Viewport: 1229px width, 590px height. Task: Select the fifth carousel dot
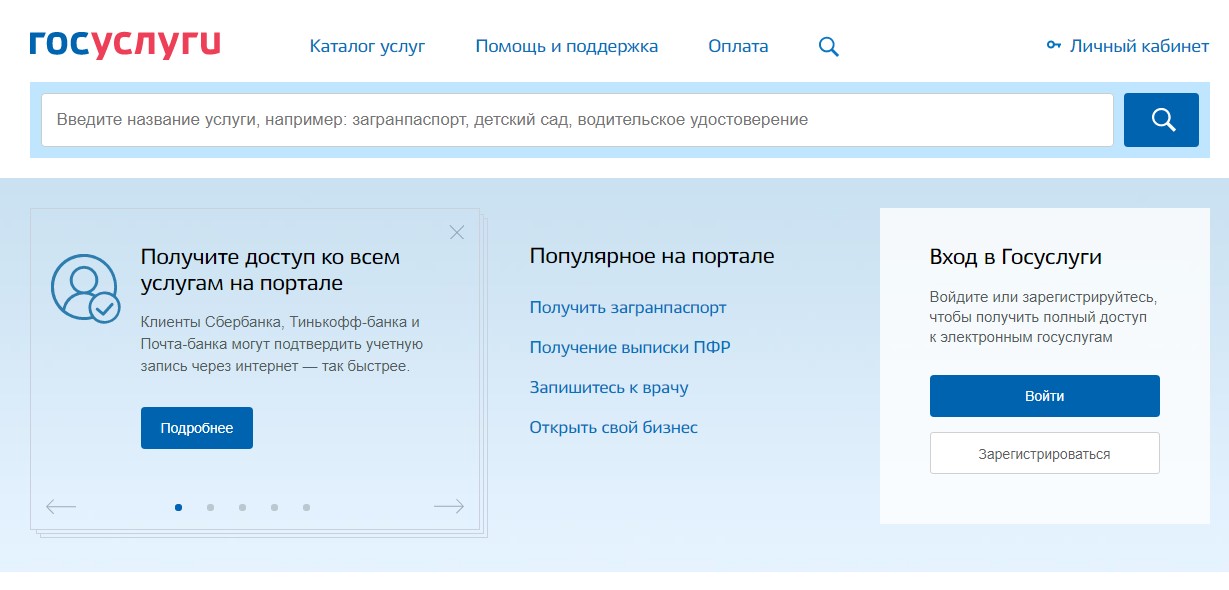point(306,507)
